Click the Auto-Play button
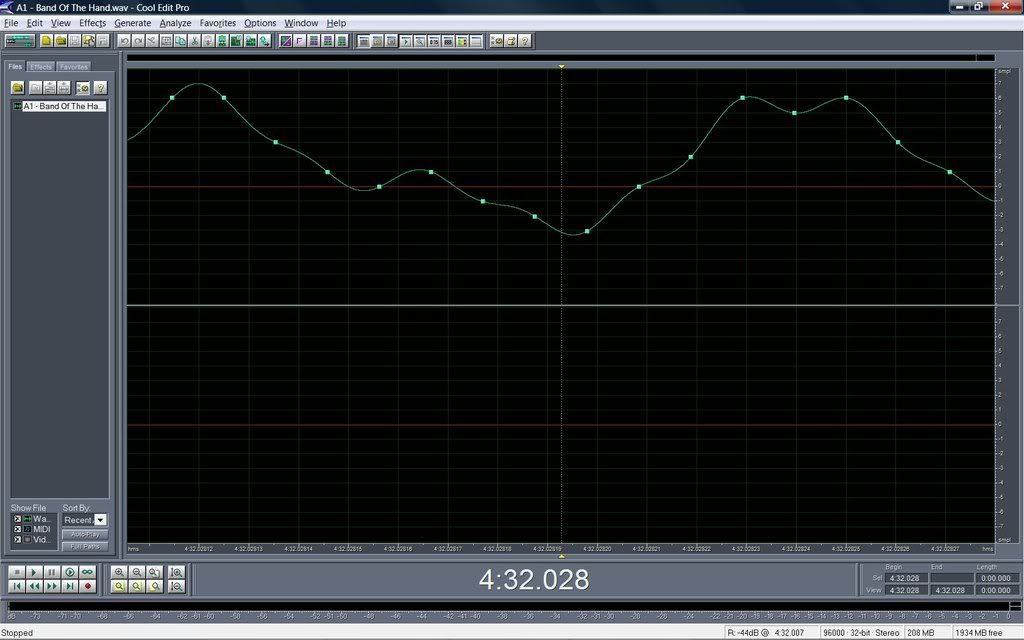This screenshot has width=1024, height=640. tap(84, 534)
